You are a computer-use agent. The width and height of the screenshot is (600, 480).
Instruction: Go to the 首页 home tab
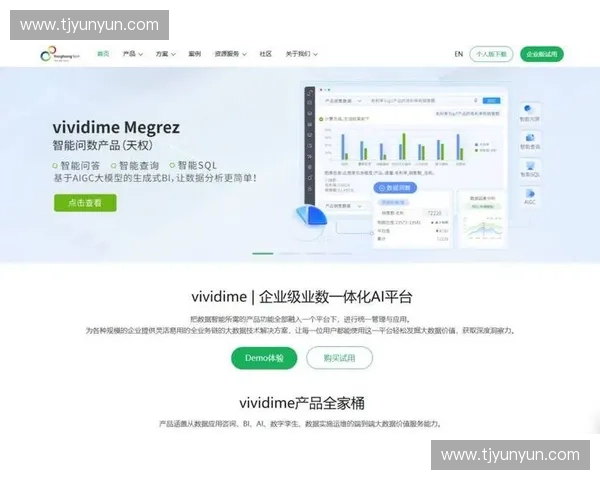(103, 54)
